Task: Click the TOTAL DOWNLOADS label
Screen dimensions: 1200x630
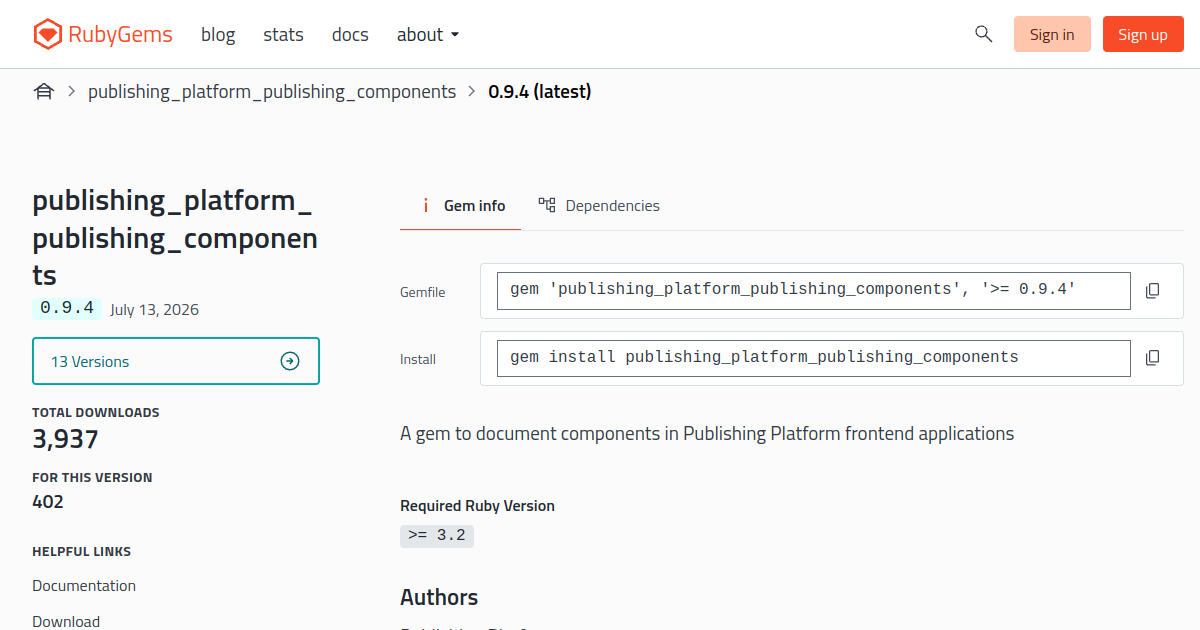Action: (96, 413)
